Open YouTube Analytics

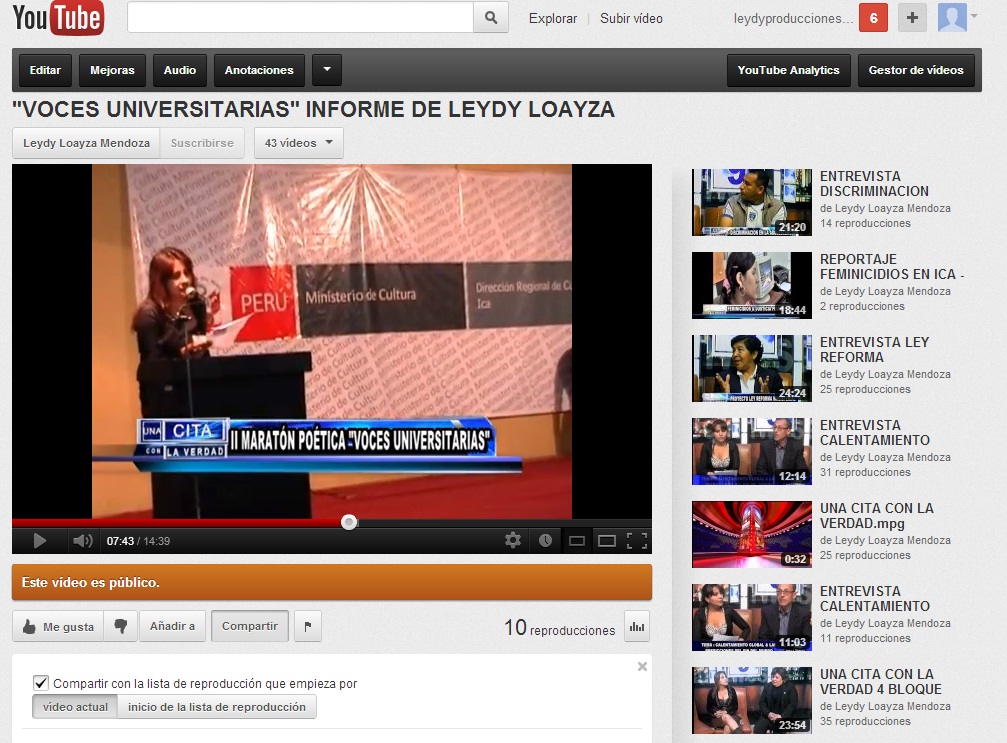tap(788, 70)
